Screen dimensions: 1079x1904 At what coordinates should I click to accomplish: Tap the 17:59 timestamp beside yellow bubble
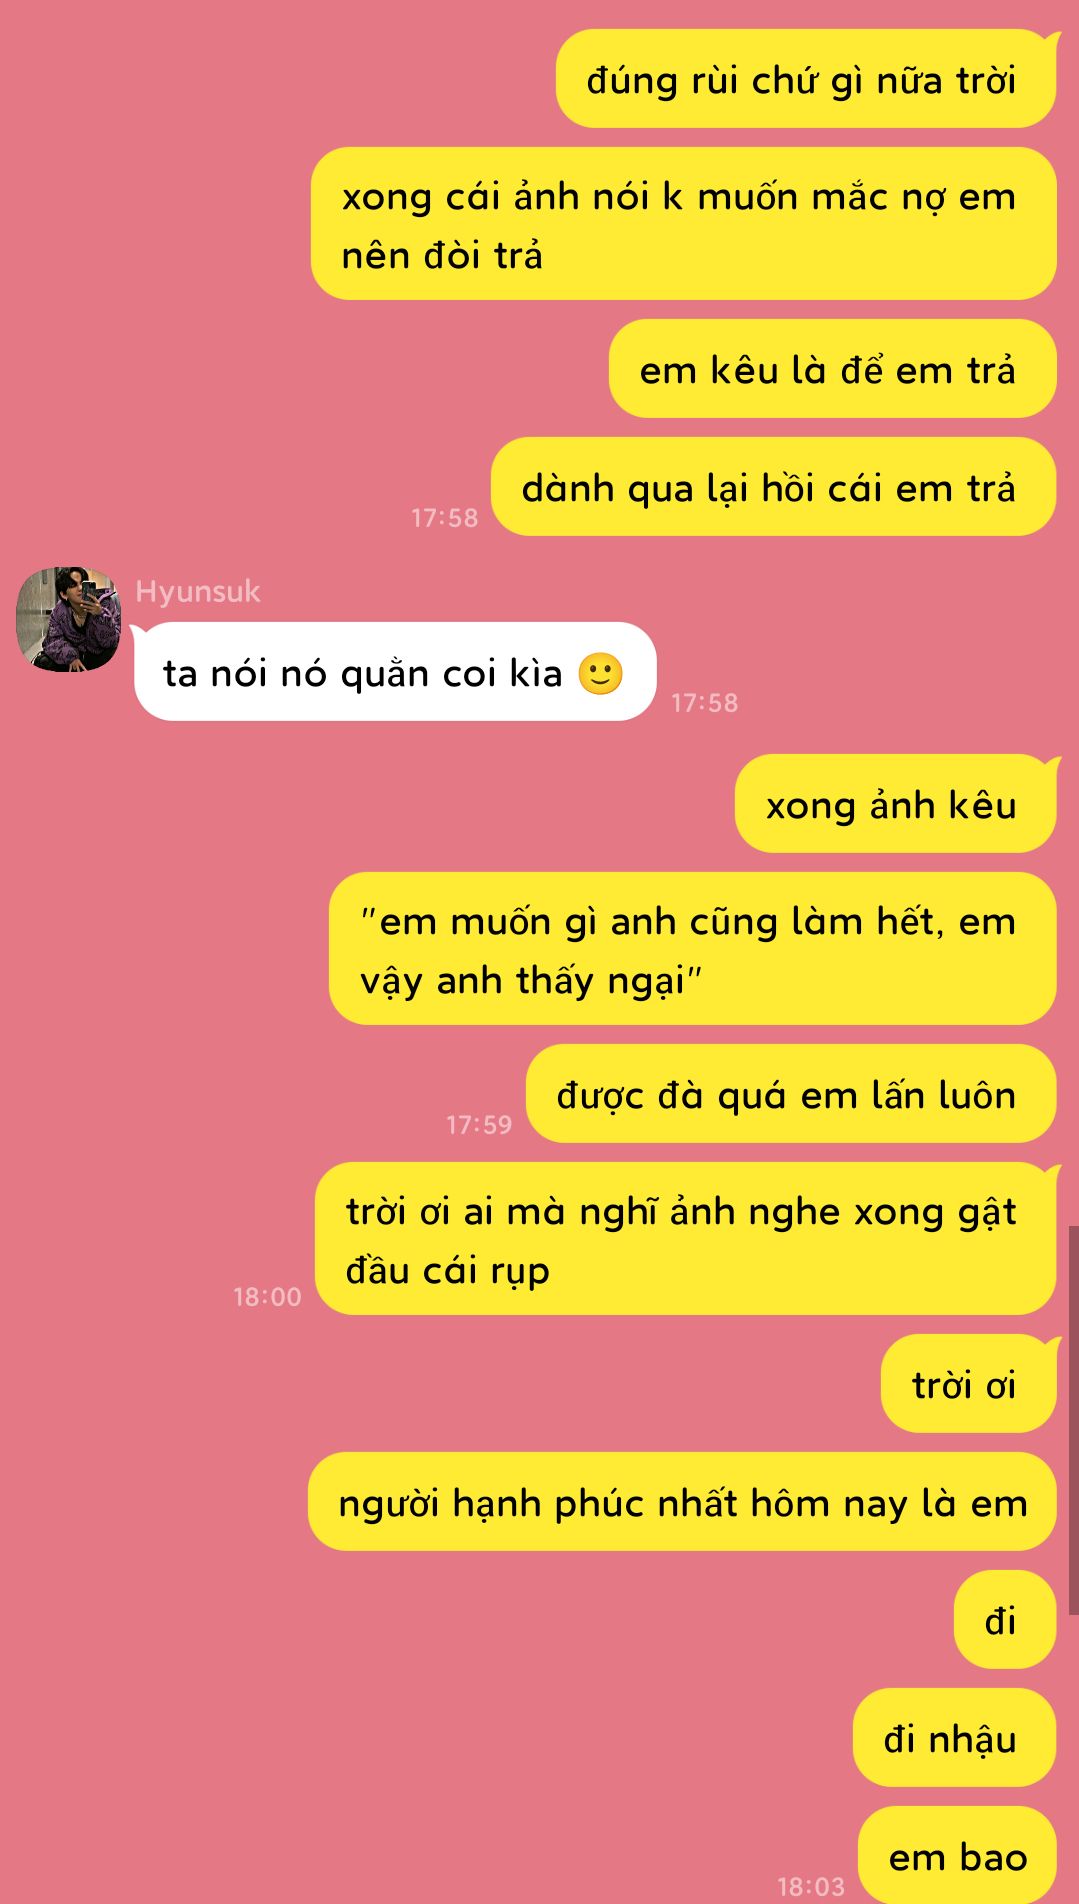479,1125
